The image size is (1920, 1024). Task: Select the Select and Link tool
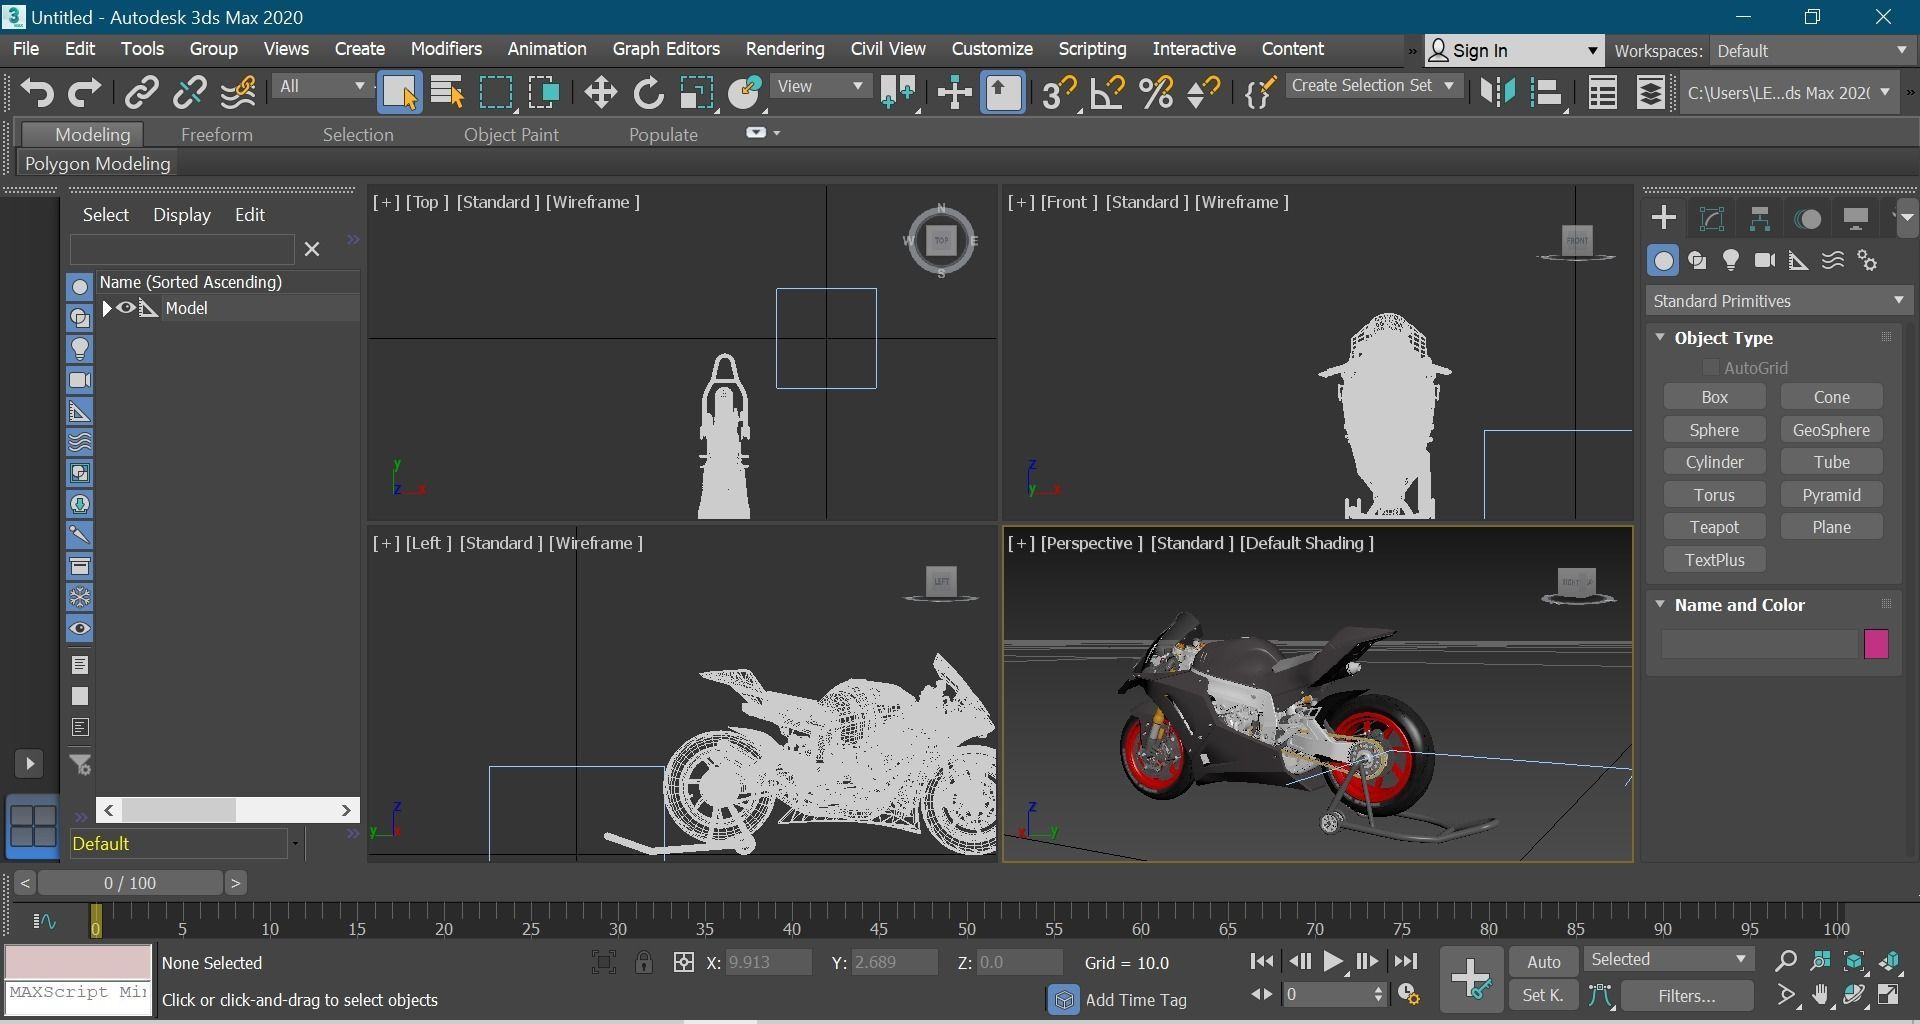point(141,93)
